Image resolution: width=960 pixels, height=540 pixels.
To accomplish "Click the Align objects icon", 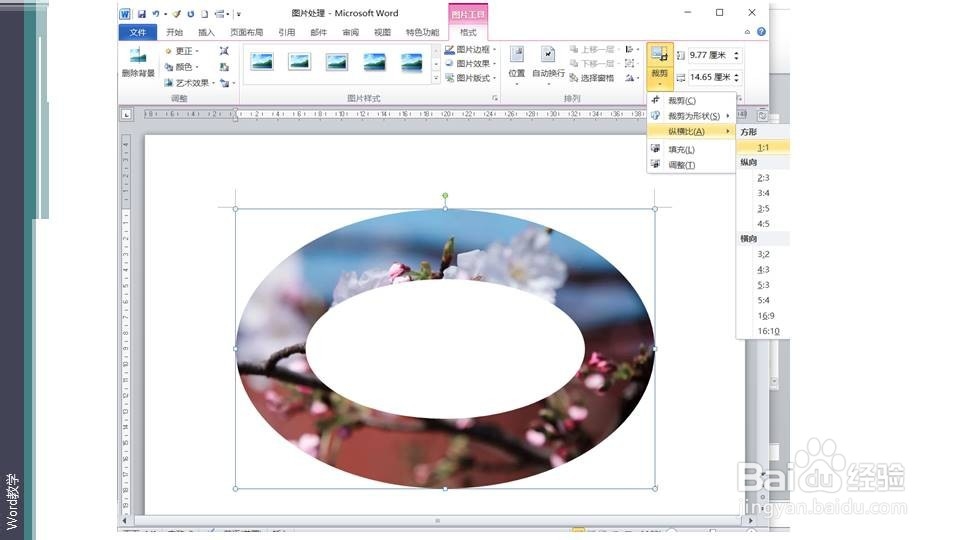I will [x=630, y=50].
